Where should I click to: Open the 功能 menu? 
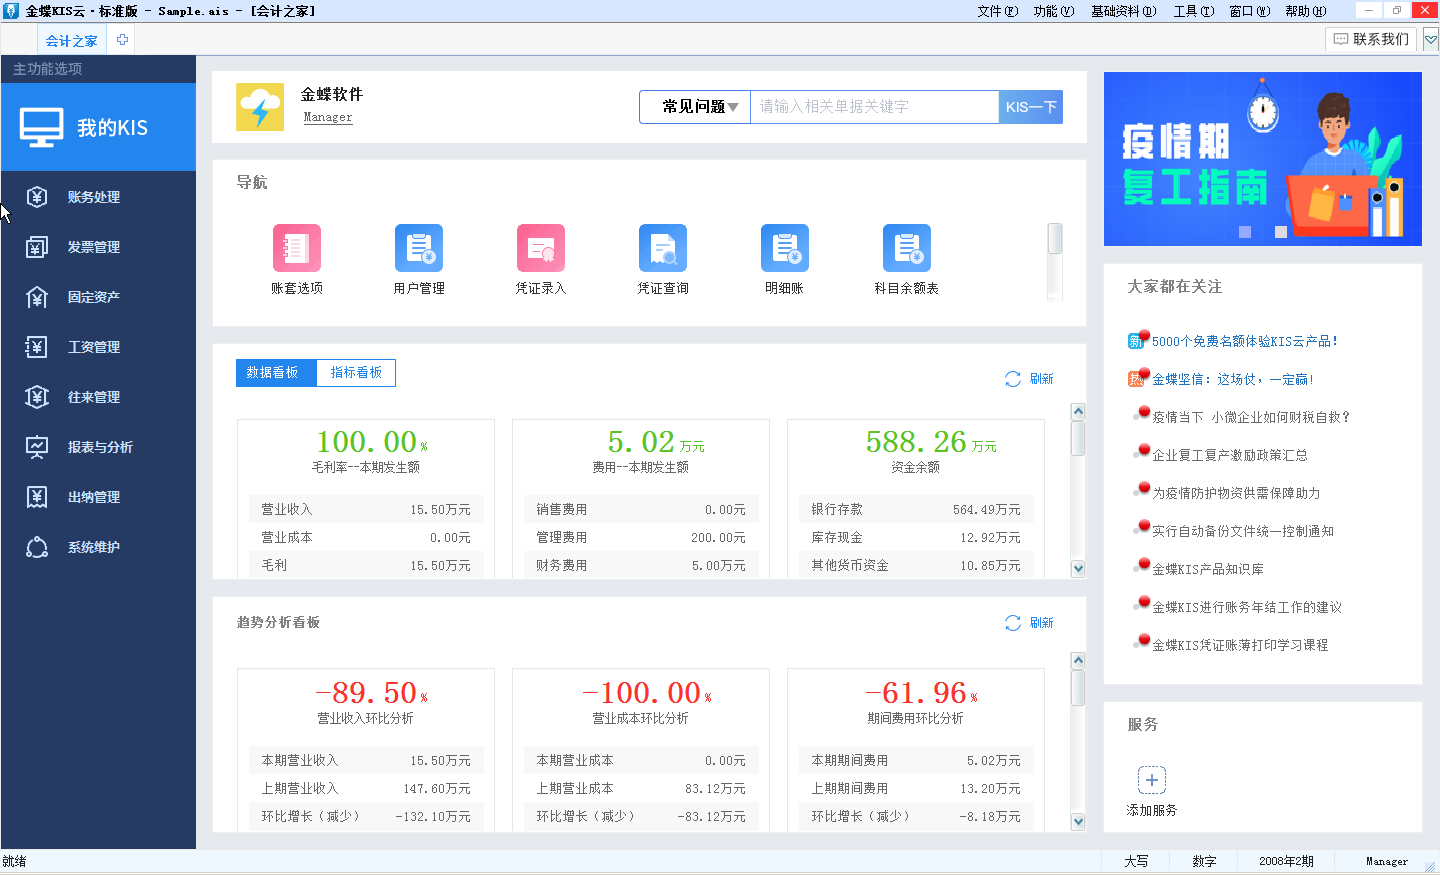pos(1053,11)
